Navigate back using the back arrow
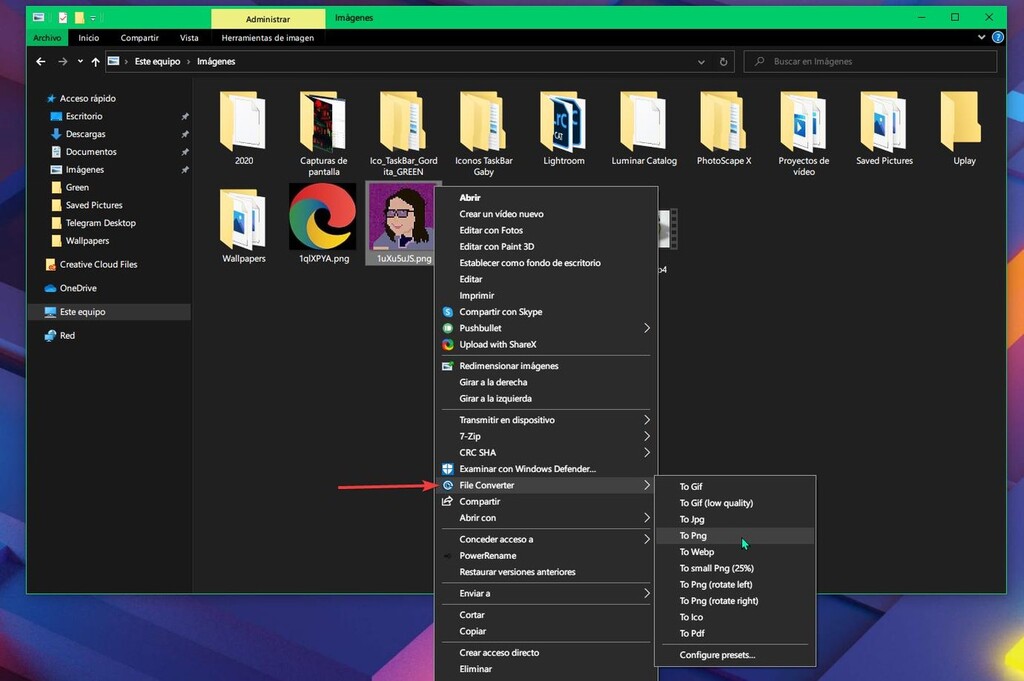This screenshot has height=681, width=1024. 40,61
